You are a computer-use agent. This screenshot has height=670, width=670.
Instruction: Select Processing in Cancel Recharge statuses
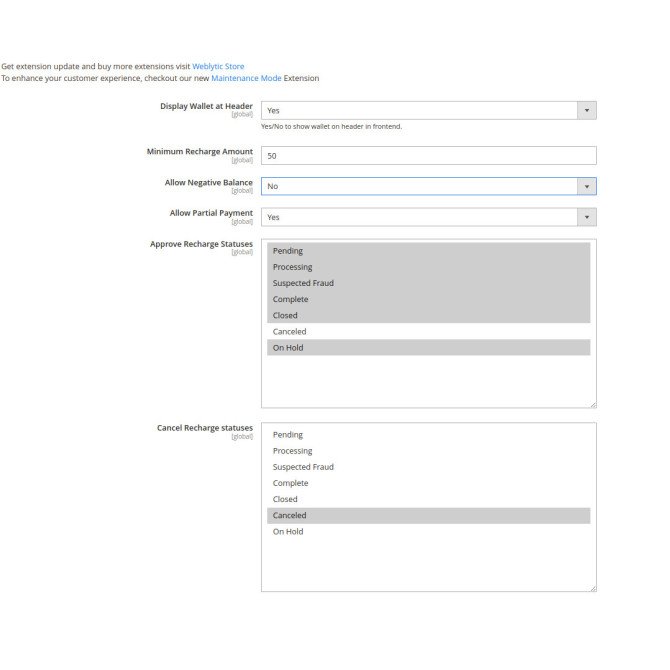click(429, 451)
